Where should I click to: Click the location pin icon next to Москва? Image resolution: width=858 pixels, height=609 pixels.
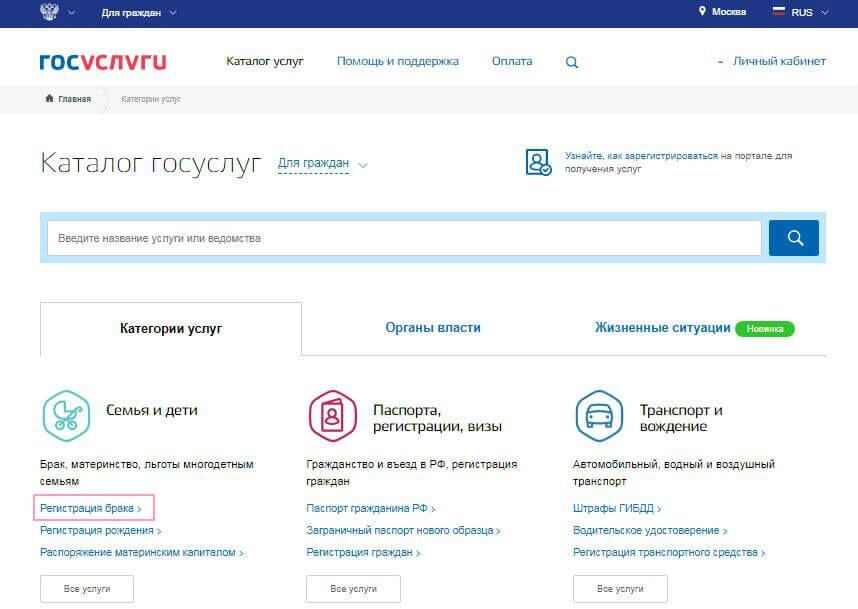coord(702,11)
